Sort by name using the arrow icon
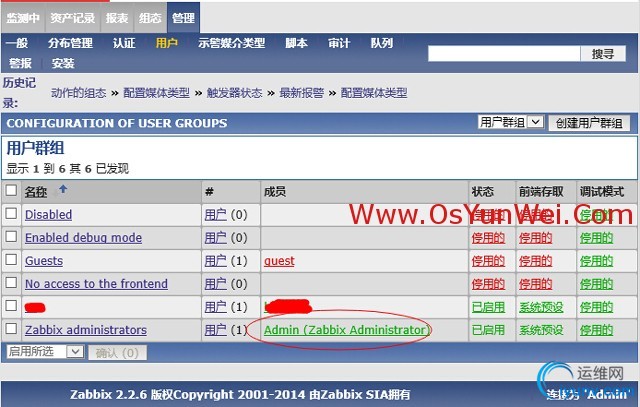640x407 pixels. click(62, 189)
